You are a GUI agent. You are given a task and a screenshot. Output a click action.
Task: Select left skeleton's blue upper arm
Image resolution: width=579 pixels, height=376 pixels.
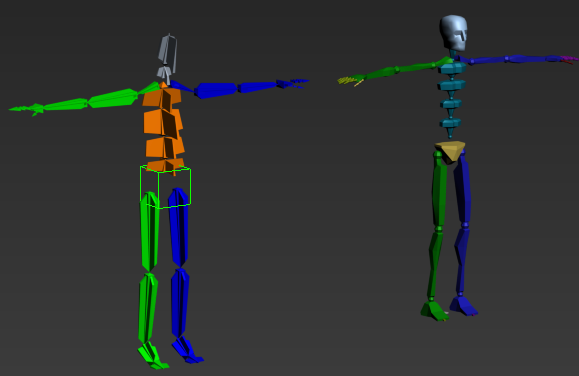point(216,90)
